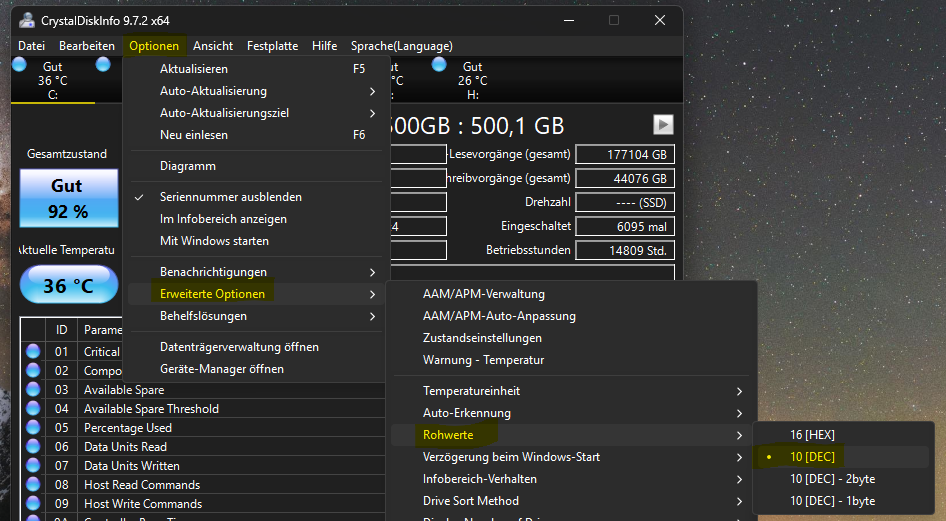The height and width of the screenshot is (521, 946).
Task: Select the Host Write Commands row text
Action: 143,504
